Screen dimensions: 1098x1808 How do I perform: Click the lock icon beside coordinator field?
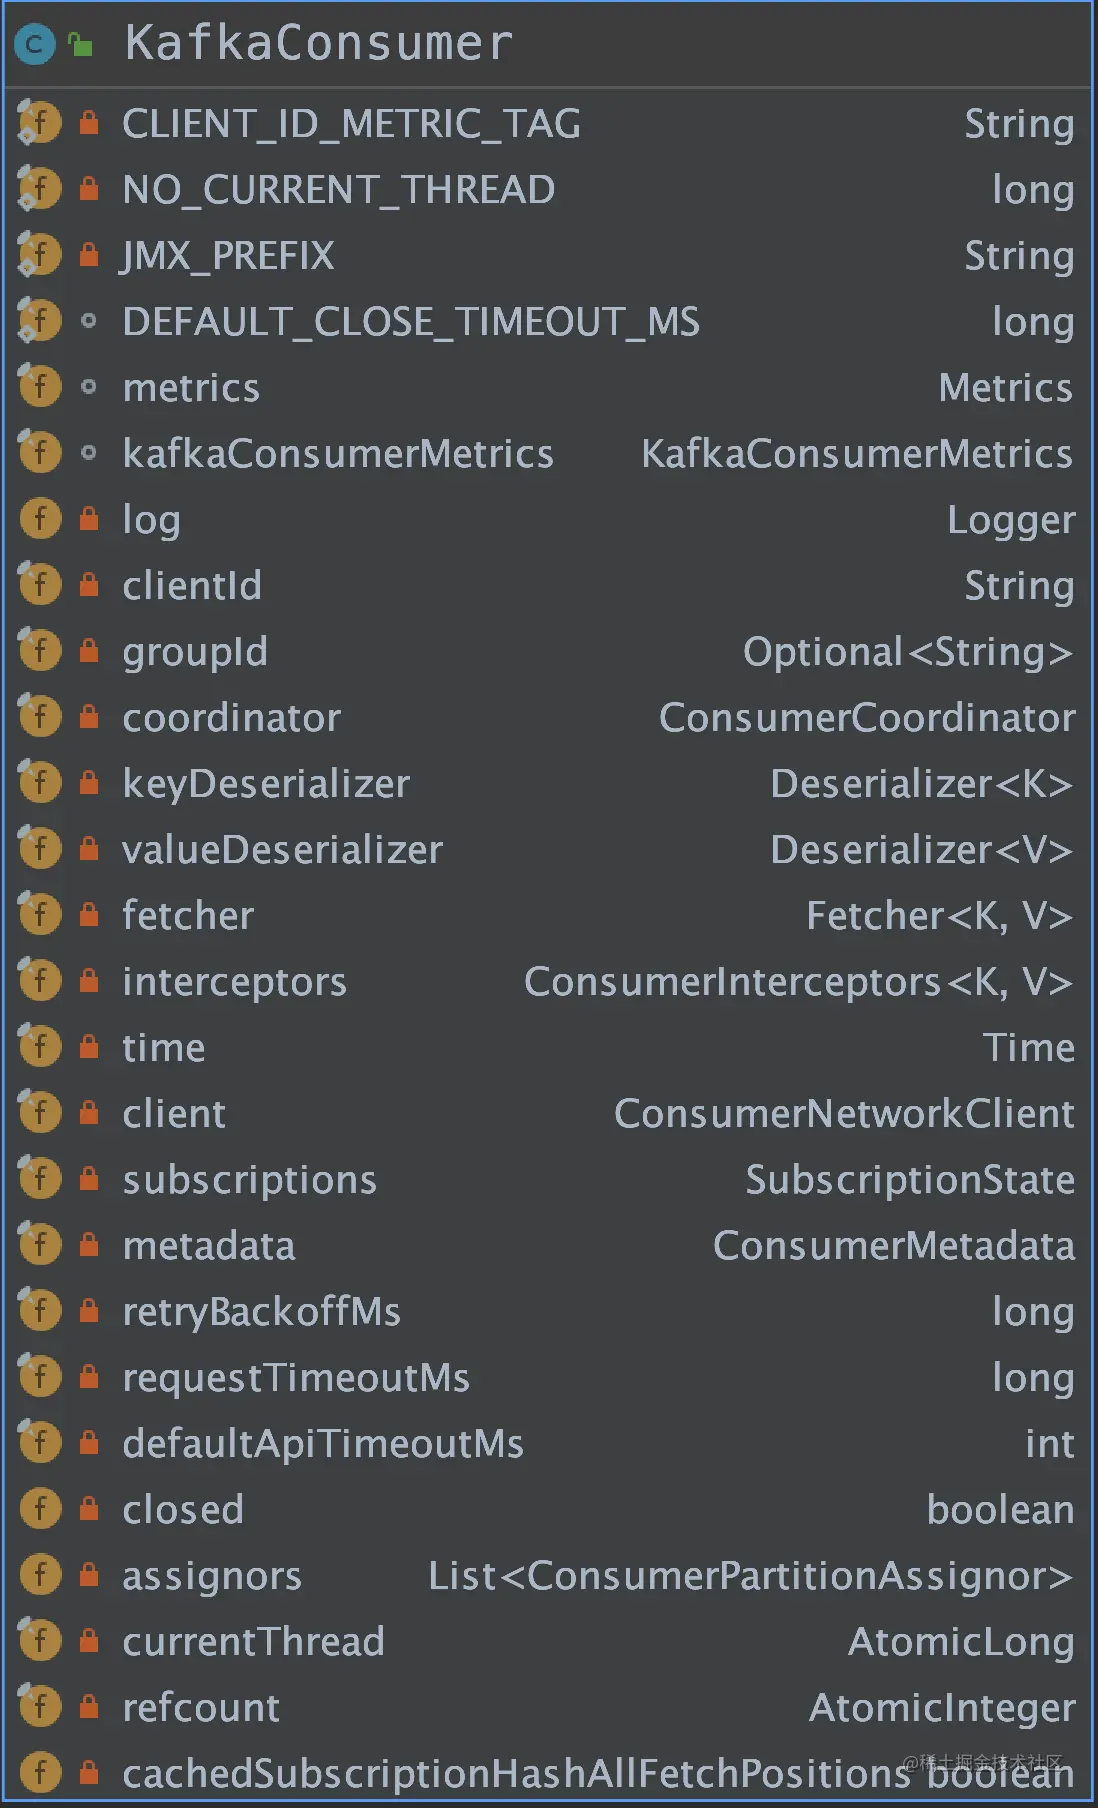click(x=89, y=717)
